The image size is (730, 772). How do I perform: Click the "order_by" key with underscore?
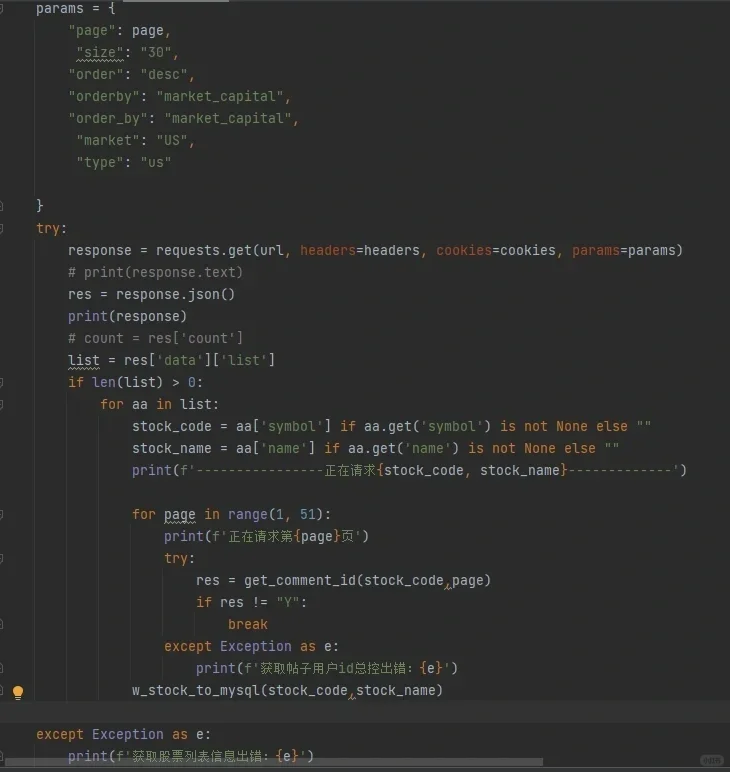tap(107, 119)
